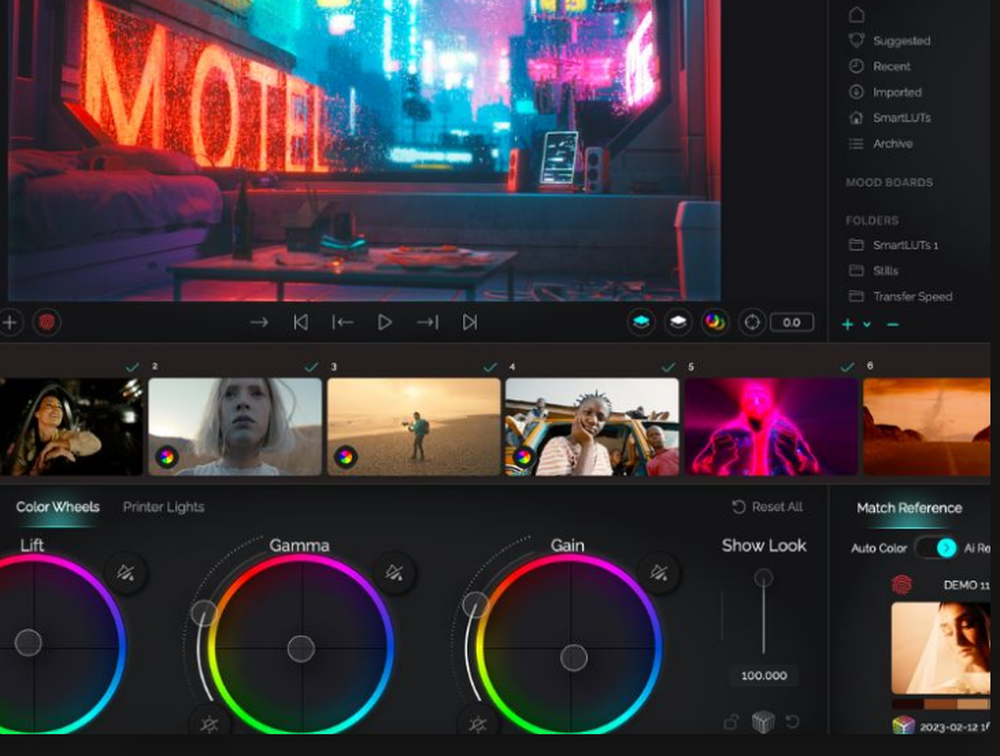Open the SmartLUTs library section

click(889, 117)
